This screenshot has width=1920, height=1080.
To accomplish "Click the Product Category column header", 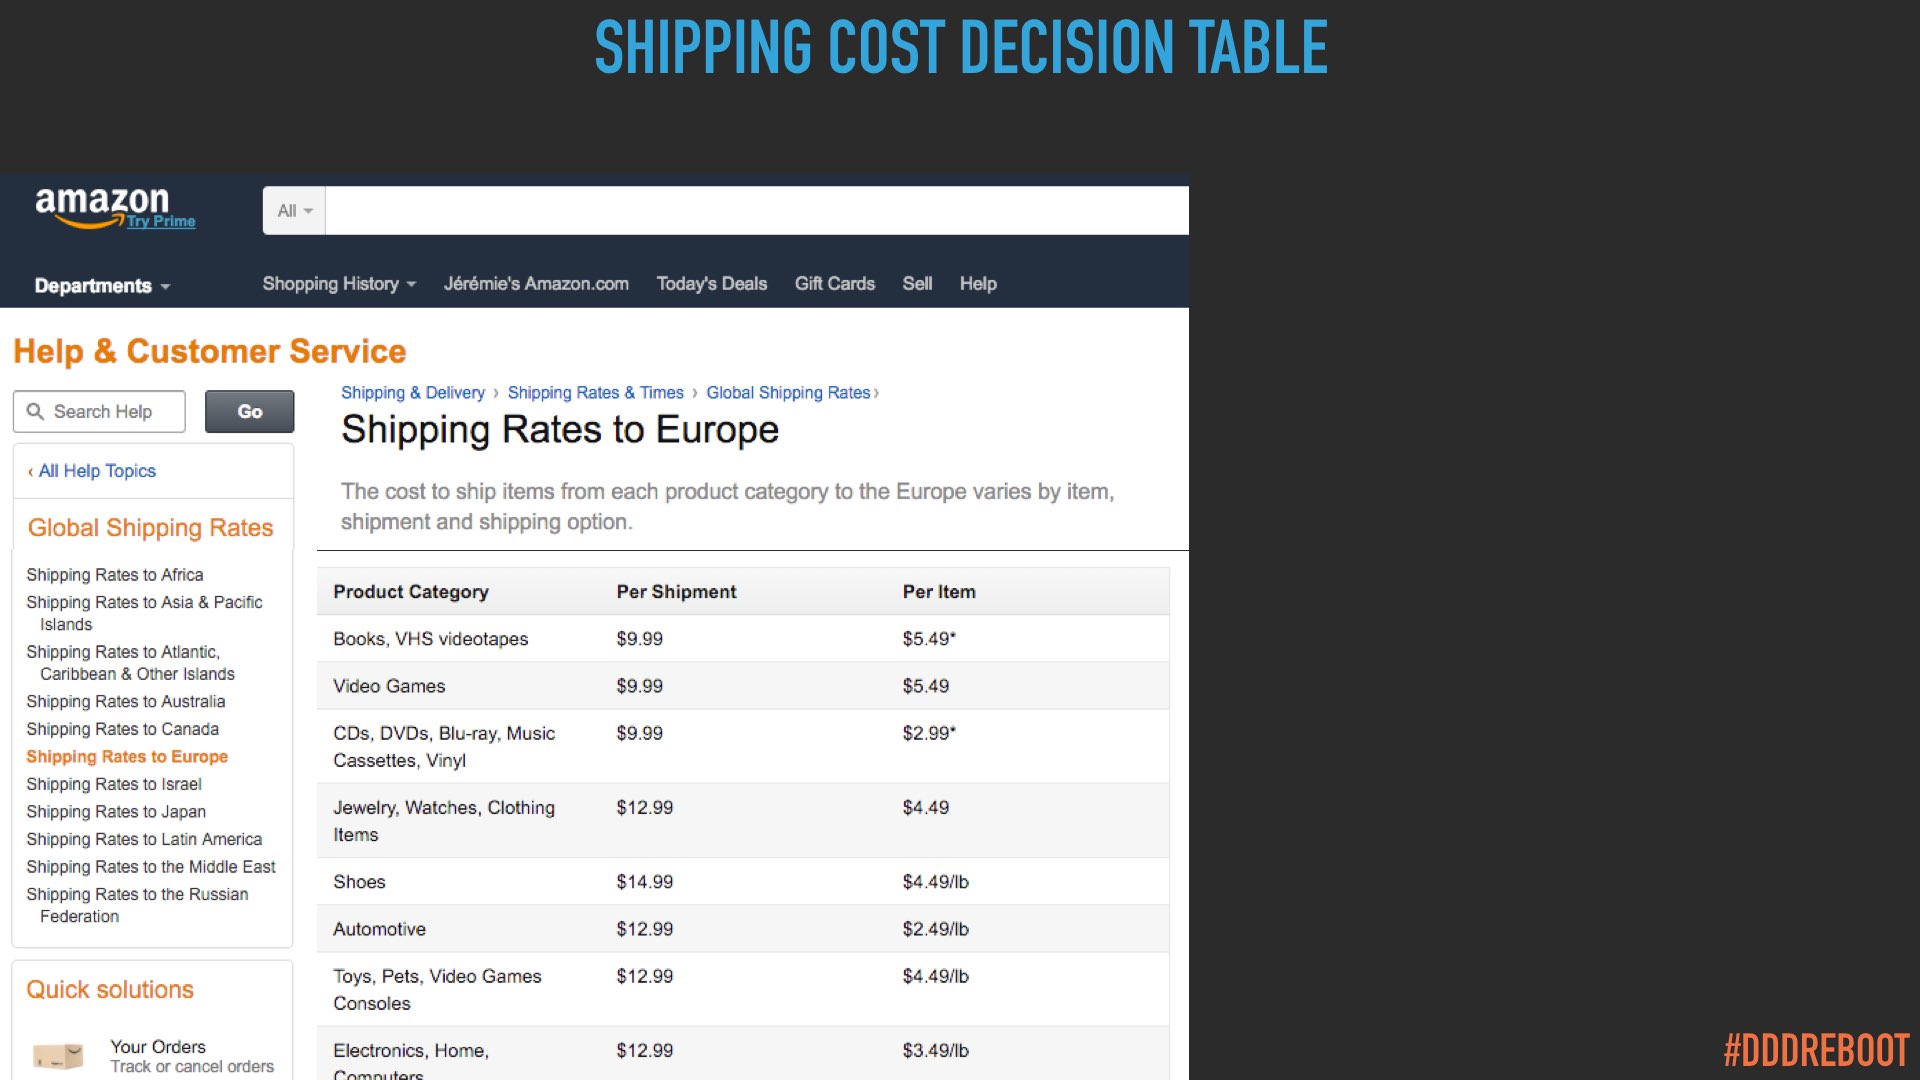I will click(x=411, y=592).
